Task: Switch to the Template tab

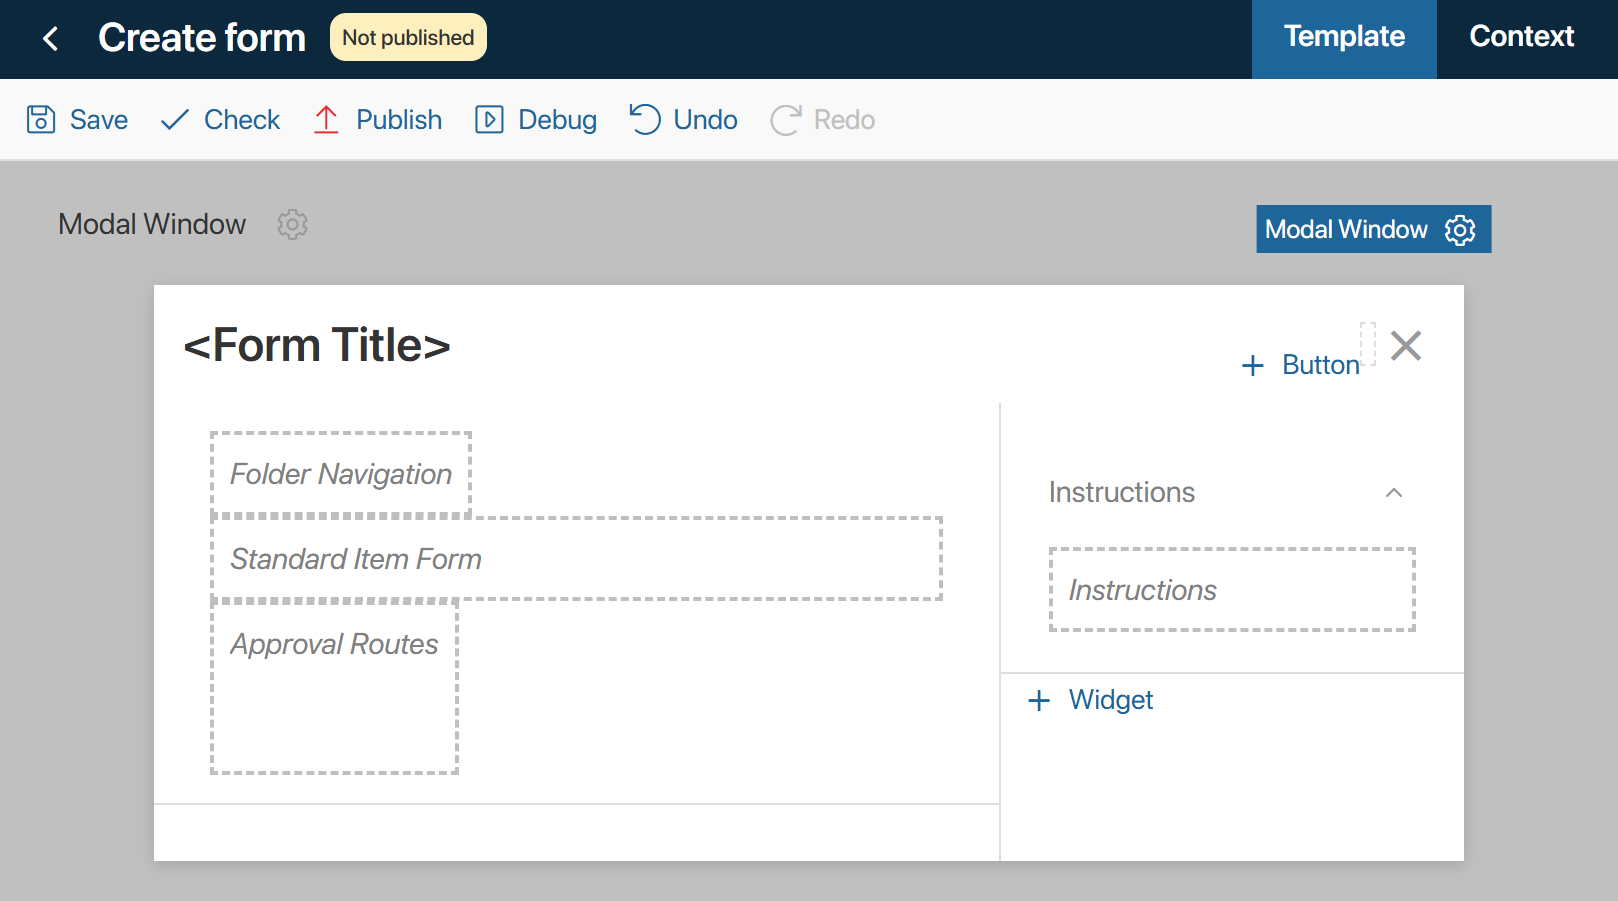Action: [1344, 39]
